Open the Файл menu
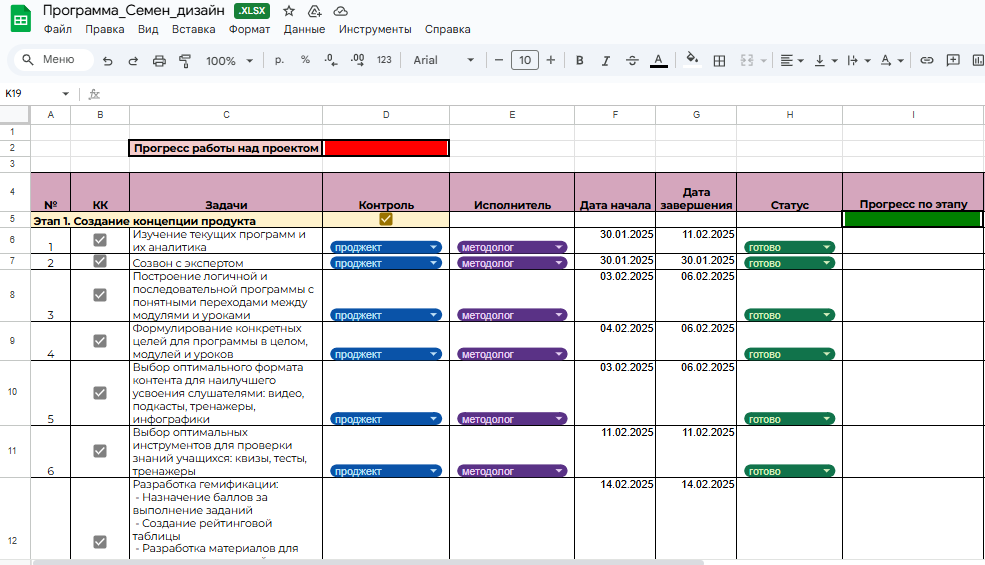985x565 pixels. point(58,30)
